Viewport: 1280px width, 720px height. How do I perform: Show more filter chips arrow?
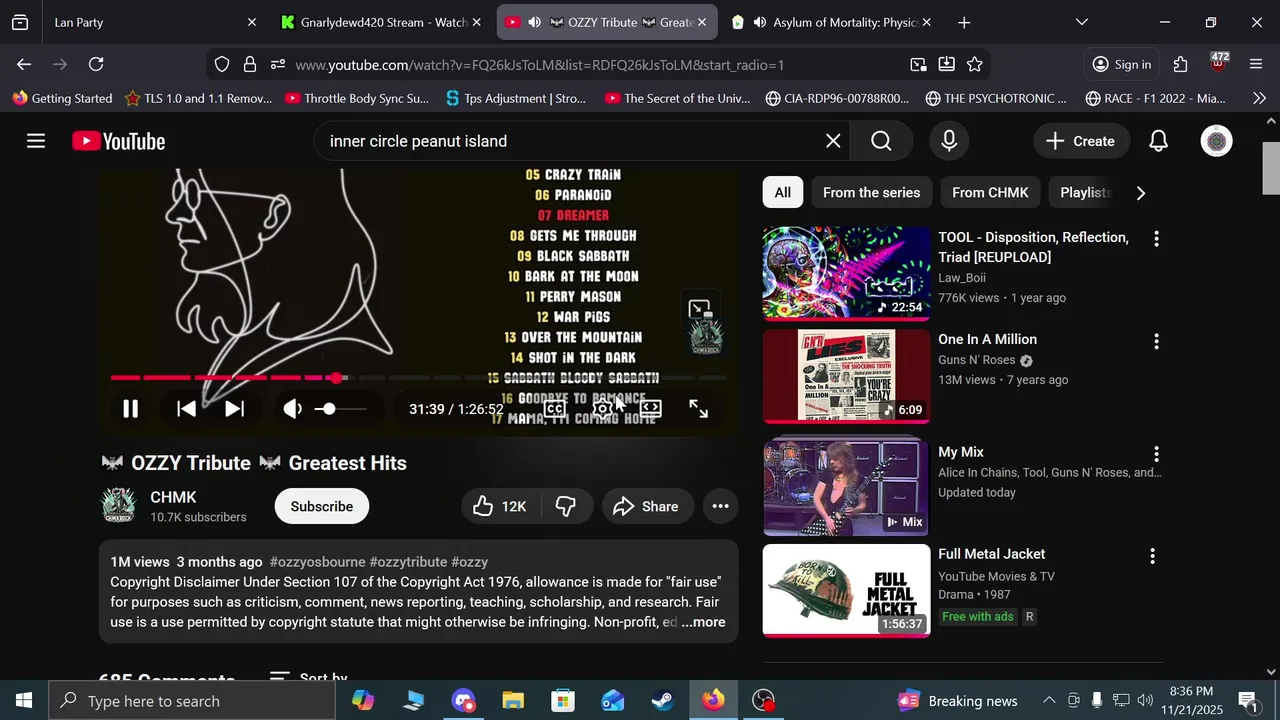[1141, 193]
